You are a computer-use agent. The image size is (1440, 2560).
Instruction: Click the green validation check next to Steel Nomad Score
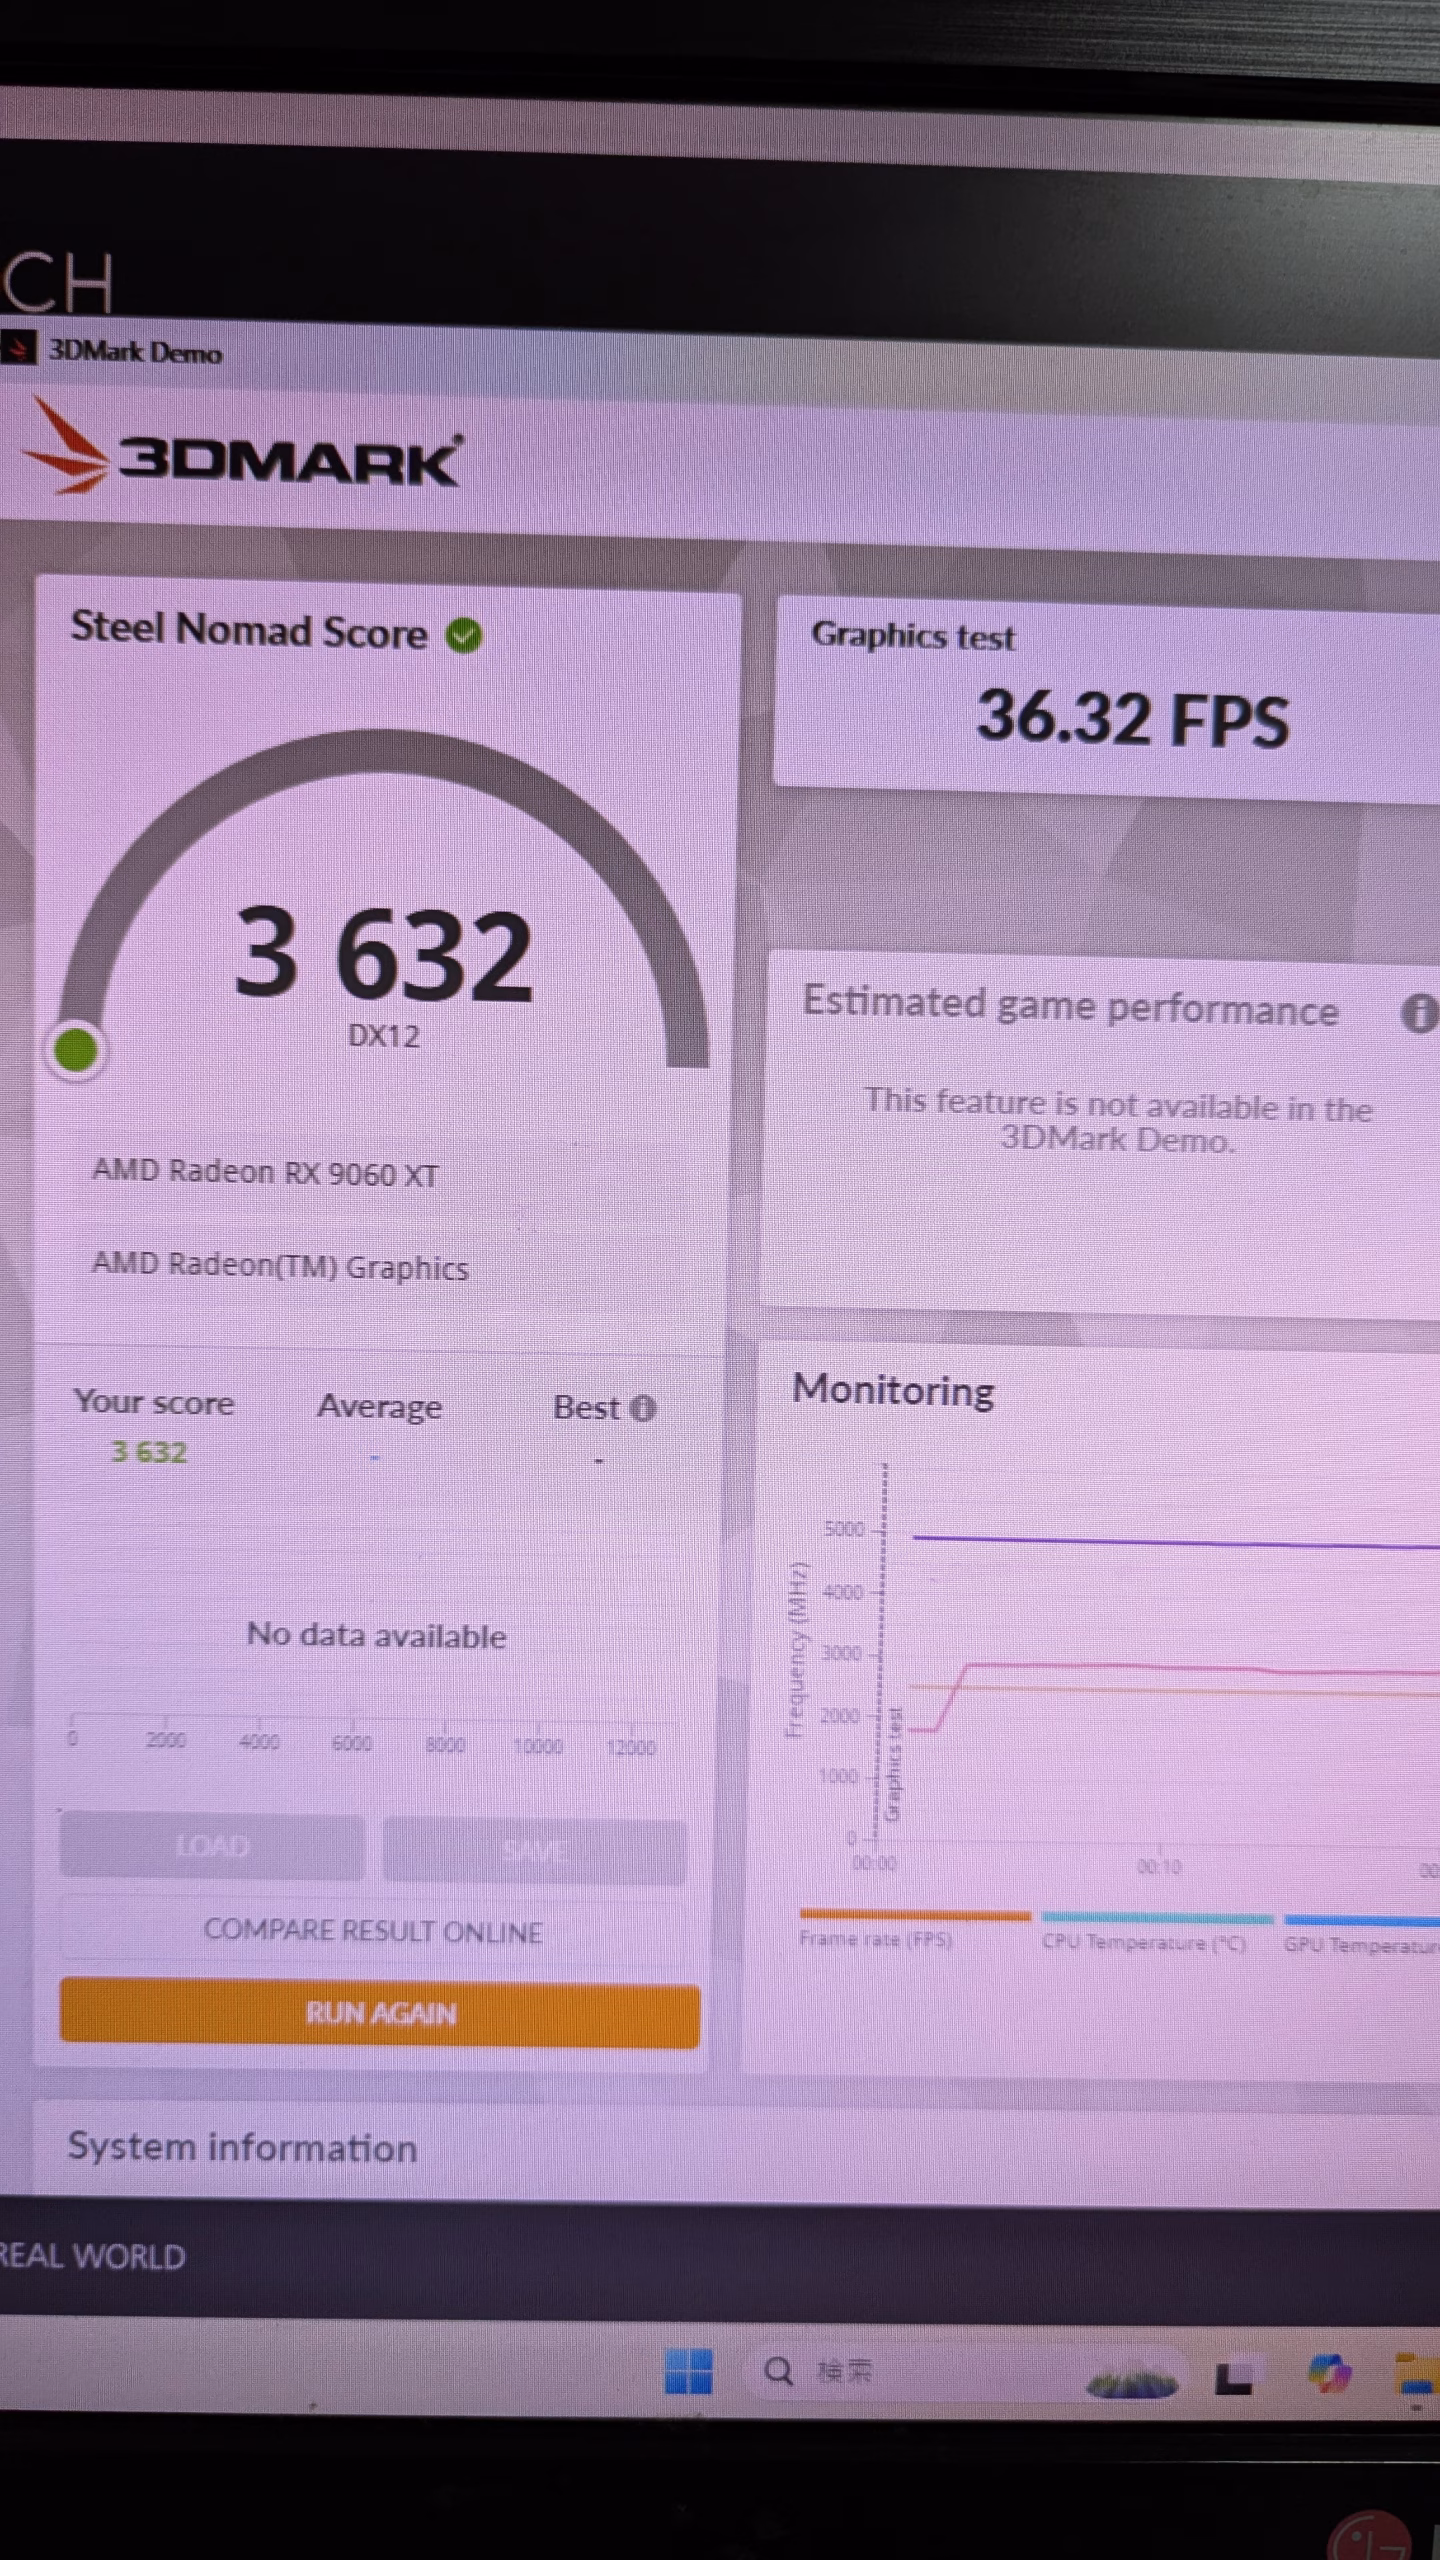tap(463, 635)
